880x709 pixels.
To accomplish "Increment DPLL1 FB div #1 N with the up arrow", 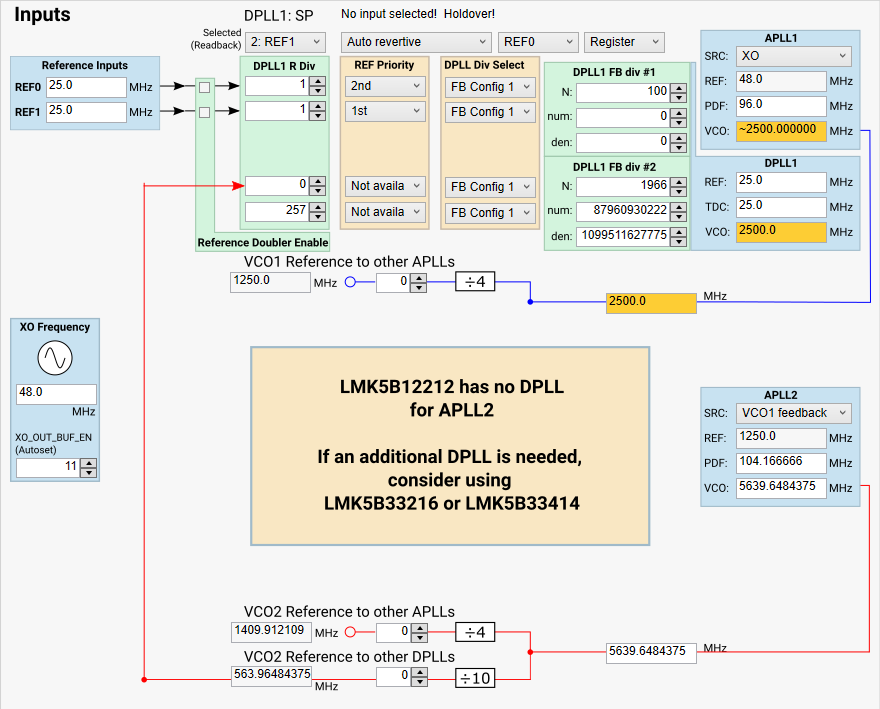I will pyautogui.click(x=677, y=87).
